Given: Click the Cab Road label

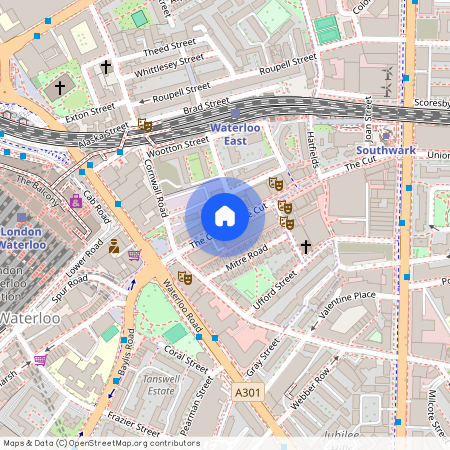Looking at the screenshot, I should pyautogui.click(x=97, y=206).
